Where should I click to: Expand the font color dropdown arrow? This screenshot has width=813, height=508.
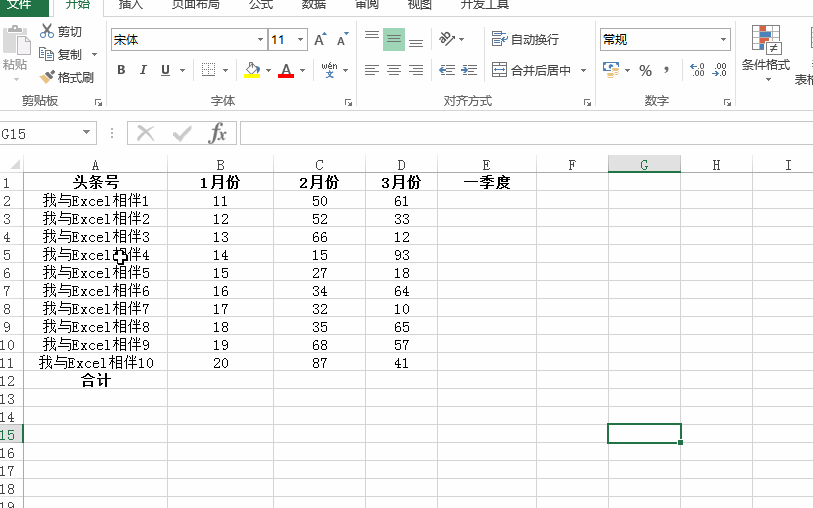pyautogui.click(x=302, y=70)
